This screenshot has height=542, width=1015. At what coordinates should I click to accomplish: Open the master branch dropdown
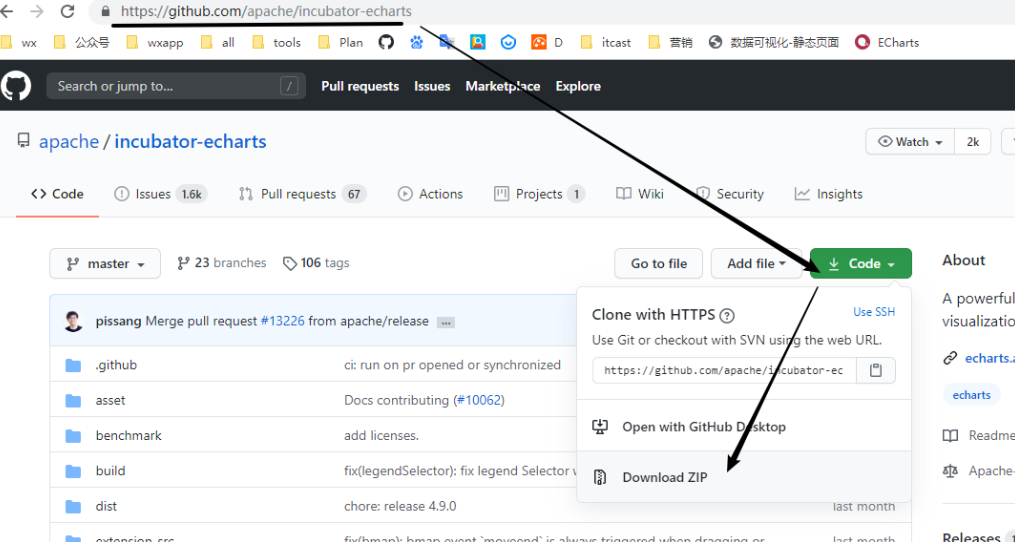pyautogui.click(x=105, y=264)
